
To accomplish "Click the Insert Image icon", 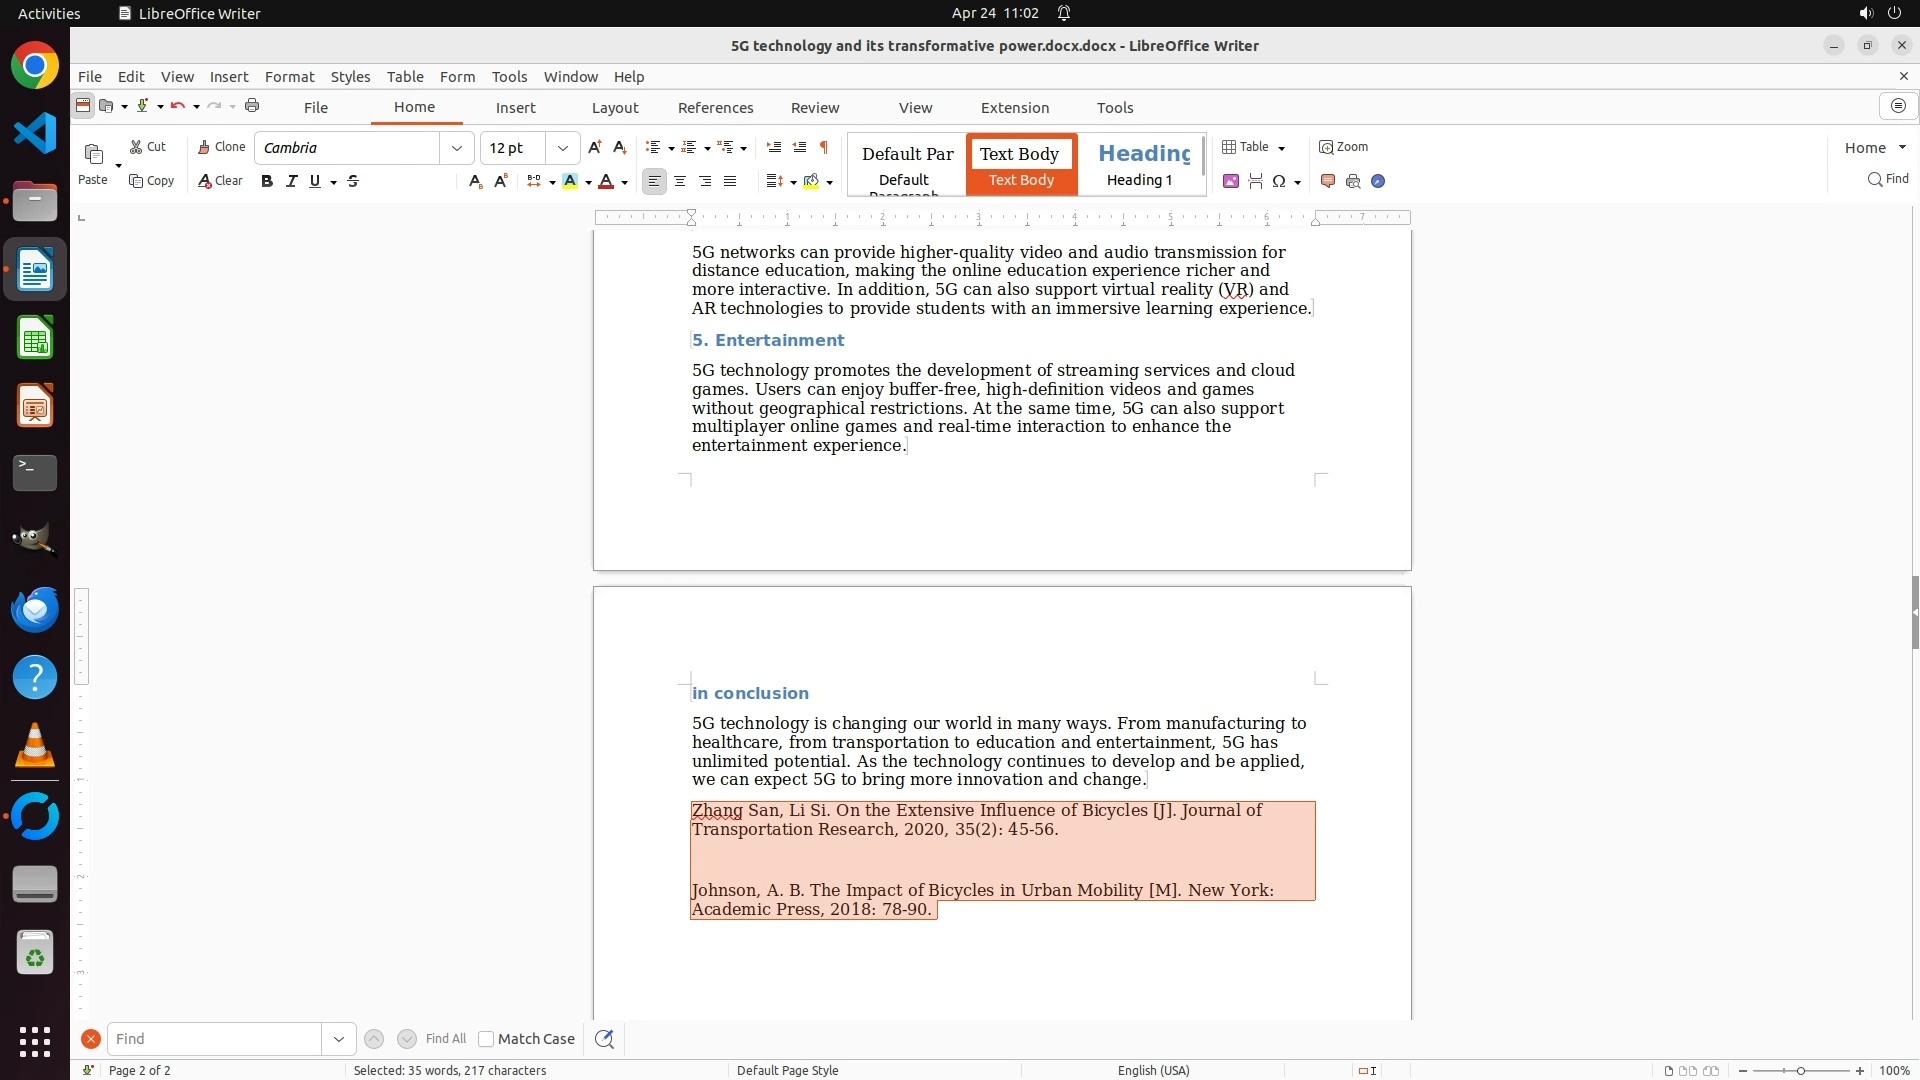I will tap(1231, 181).
